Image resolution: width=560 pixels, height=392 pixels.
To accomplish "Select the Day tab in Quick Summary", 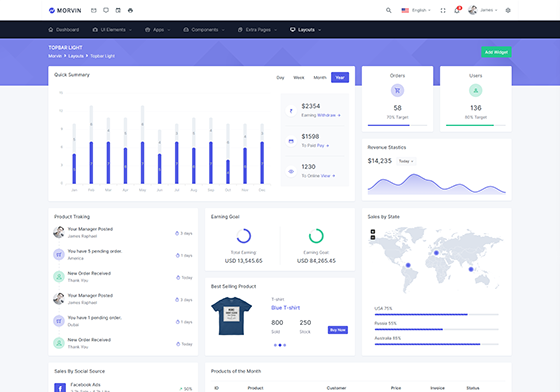I will pyautogui.click(x=280, y=77).
